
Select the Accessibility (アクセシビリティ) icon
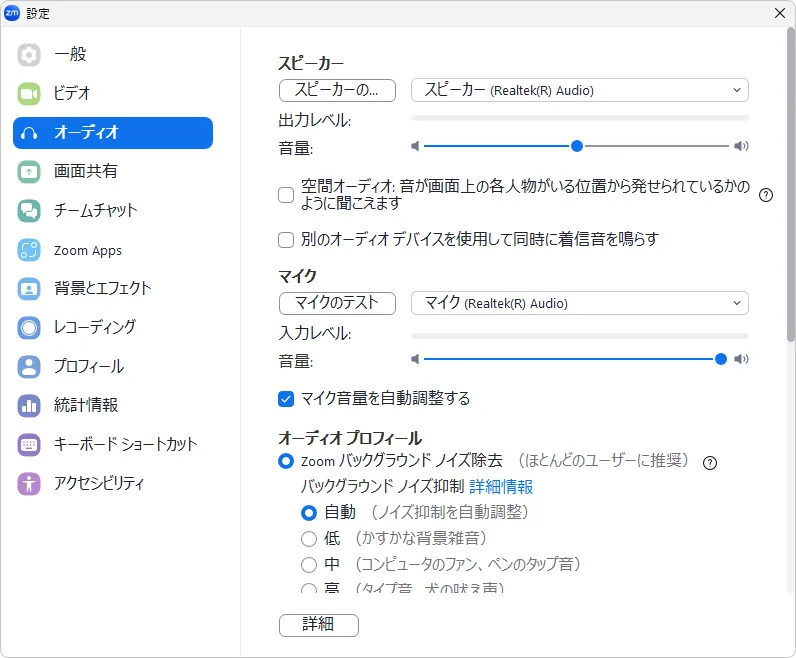coord(29,483)
